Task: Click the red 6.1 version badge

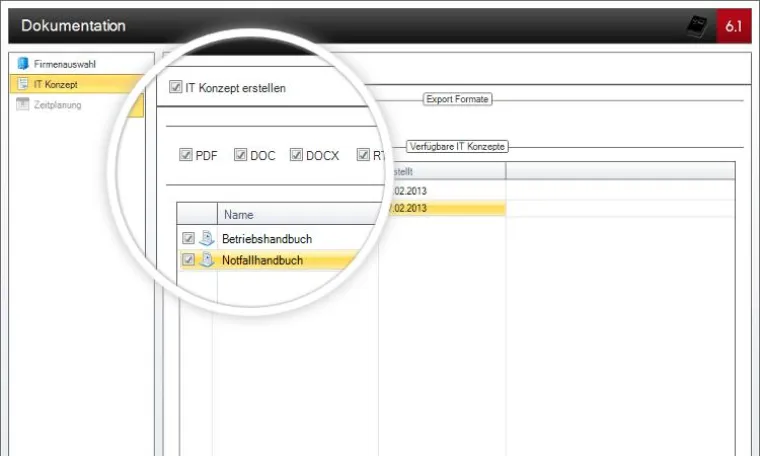Action: 738,26
